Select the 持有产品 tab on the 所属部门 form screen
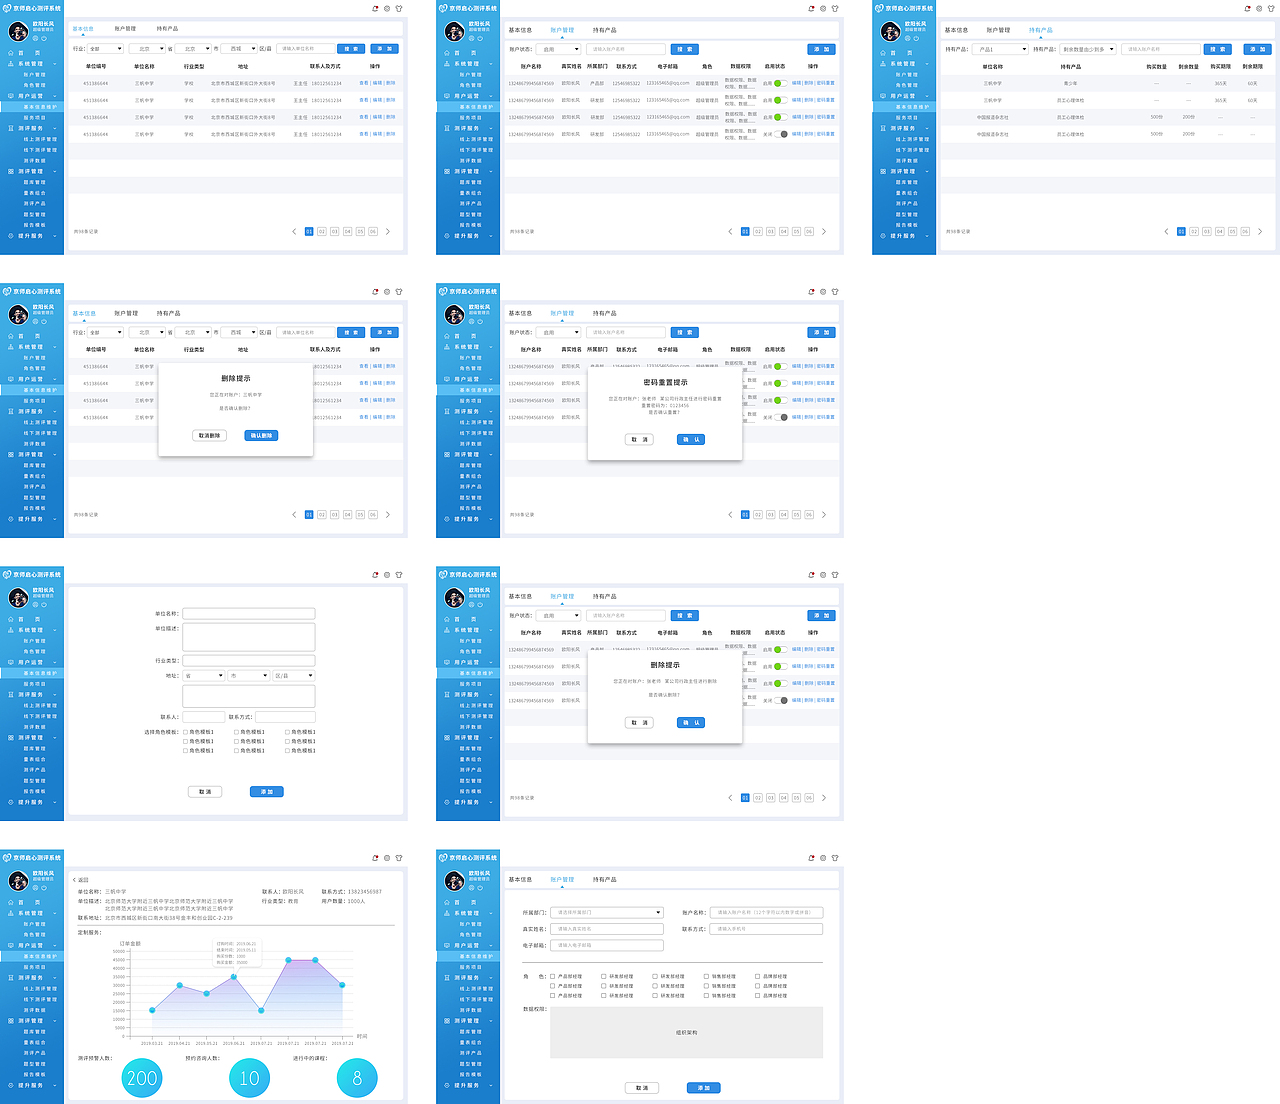 pyautogui.click(x=604, y=880)
